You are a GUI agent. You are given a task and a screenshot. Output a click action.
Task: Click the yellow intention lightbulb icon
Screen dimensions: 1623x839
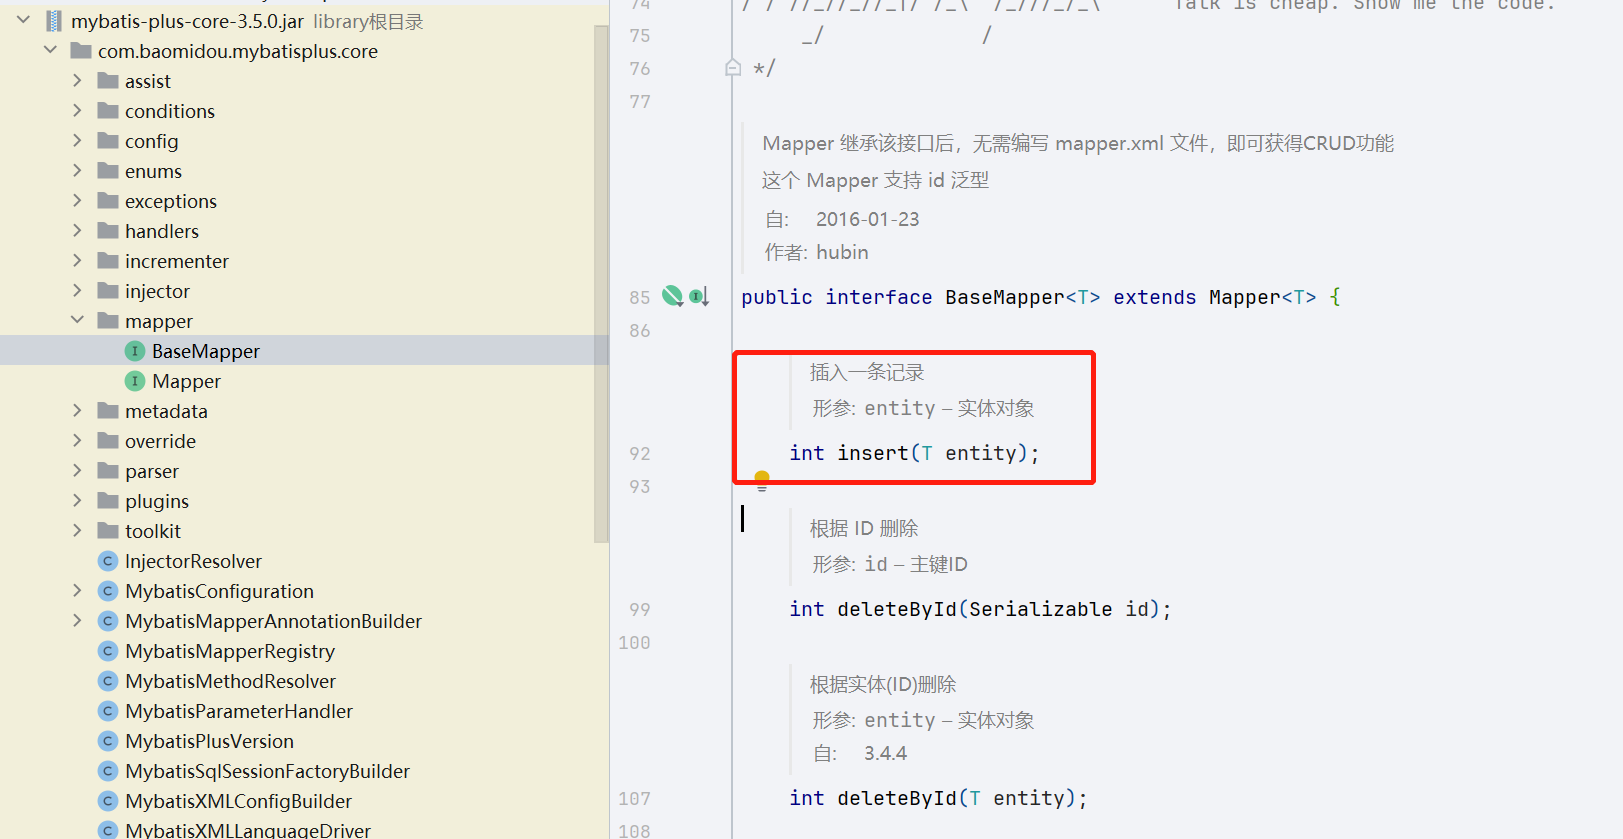[x=762, y=480]
